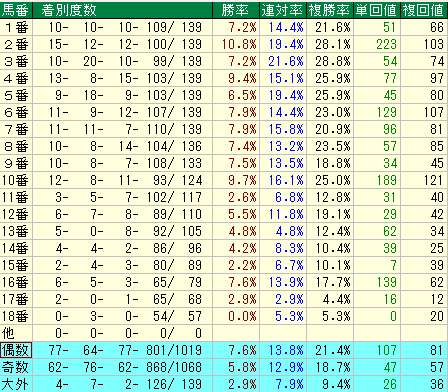Click the 2.6% win rate of 11番
Viewport: 448px width, 392px height.
[242, 197]
